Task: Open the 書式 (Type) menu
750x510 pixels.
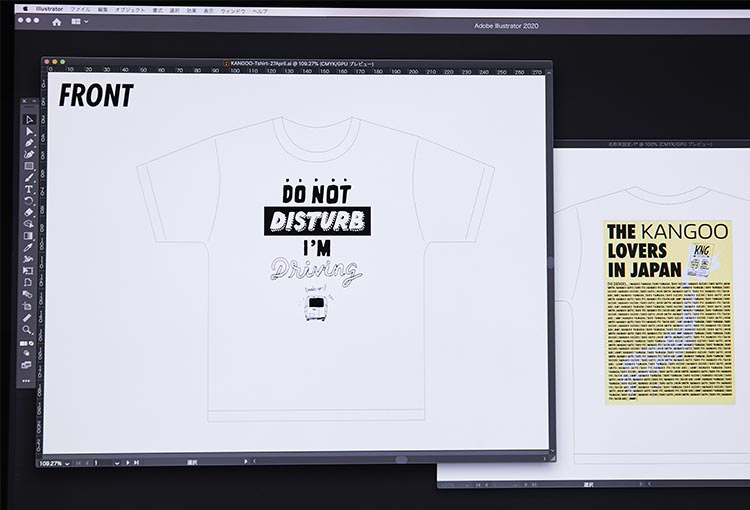Action: pos(157,10)
